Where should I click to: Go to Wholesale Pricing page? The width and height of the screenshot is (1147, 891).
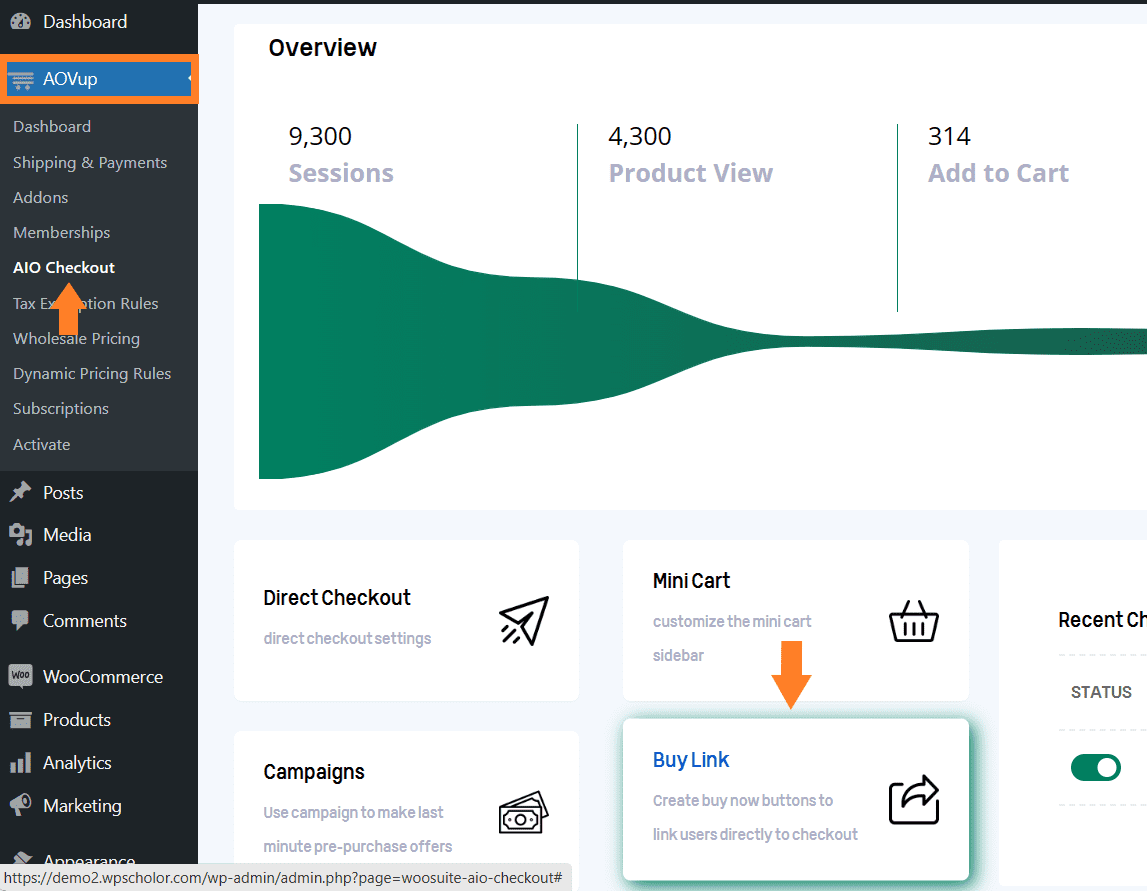point(76,339)
